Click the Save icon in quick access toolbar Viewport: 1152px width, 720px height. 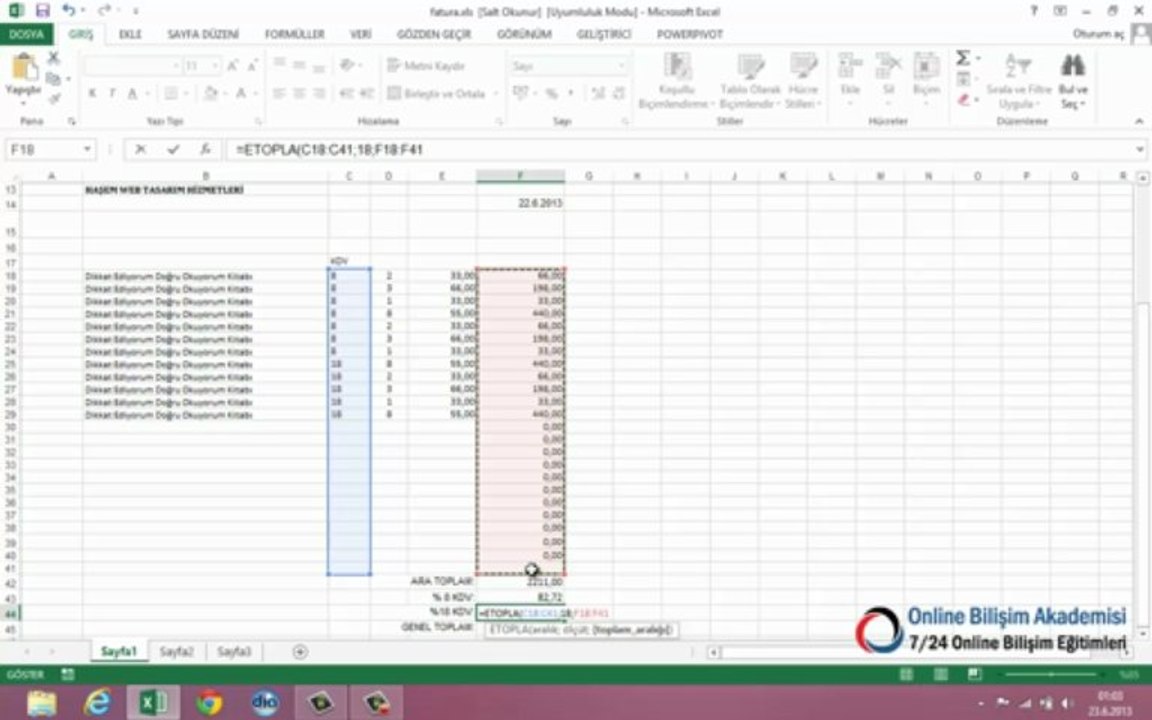(x=43, y=10)
